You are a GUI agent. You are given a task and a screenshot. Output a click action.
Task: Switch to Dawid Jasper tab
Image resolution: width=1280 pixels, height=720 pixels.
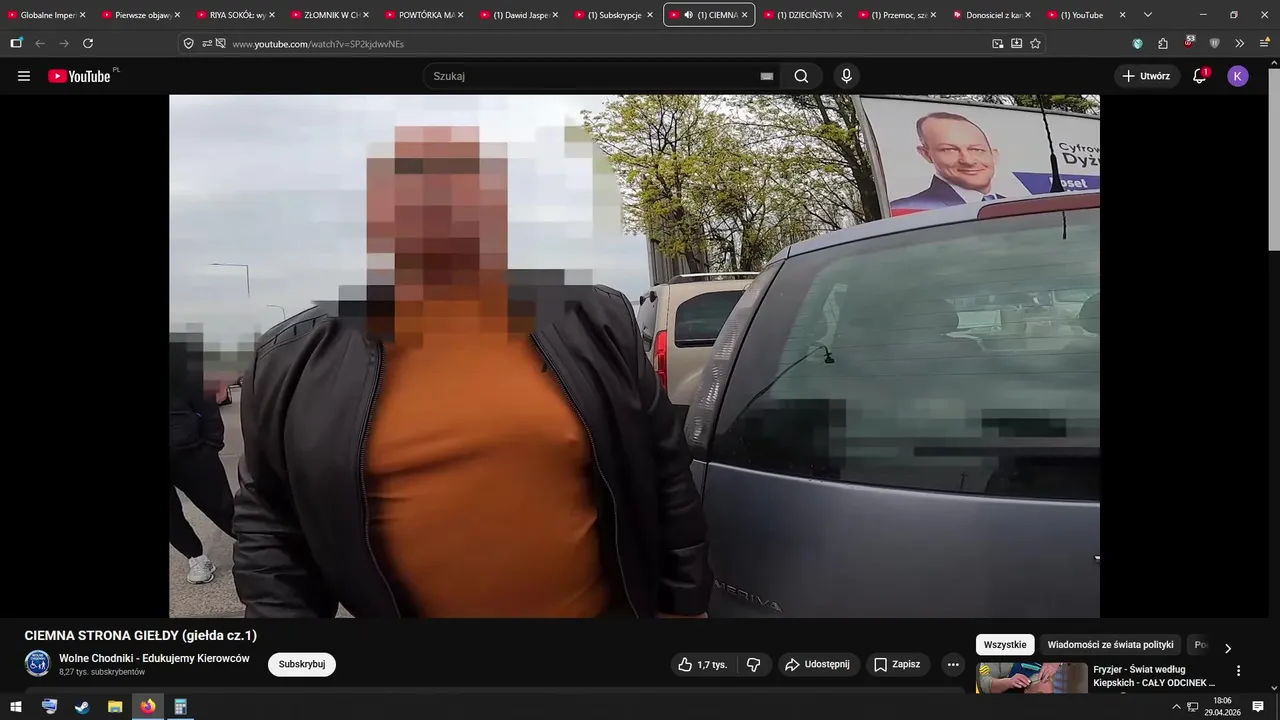[x=519, y=15]
